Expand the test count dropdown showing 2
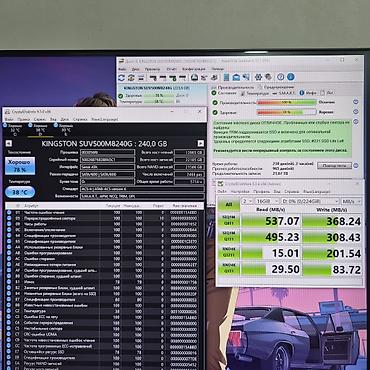 247,201
